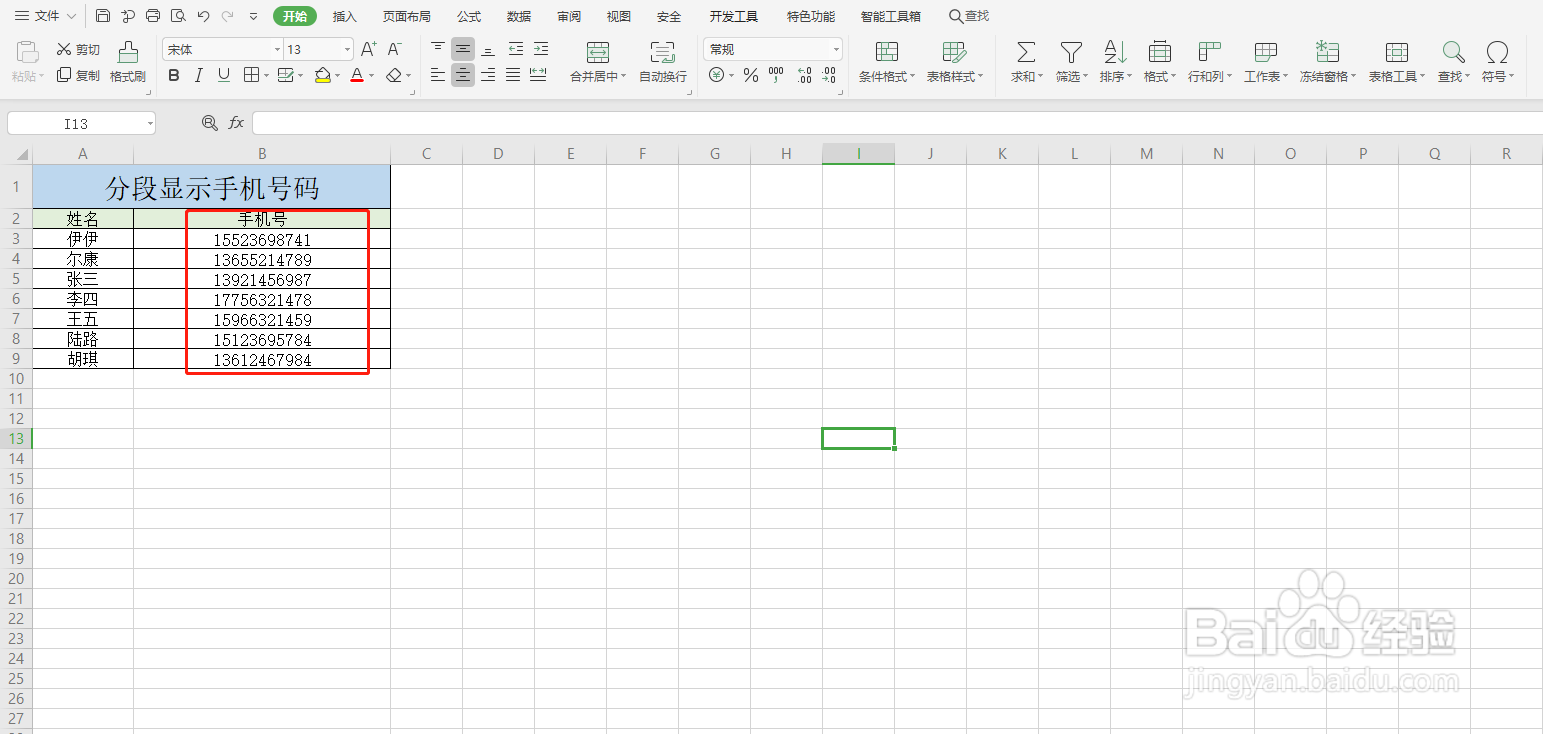Open the 行和列 (Rows and Columns) button
The width and height of the screenshot is (1543, 734).
pyautogui.click(x=1210, y=61)
